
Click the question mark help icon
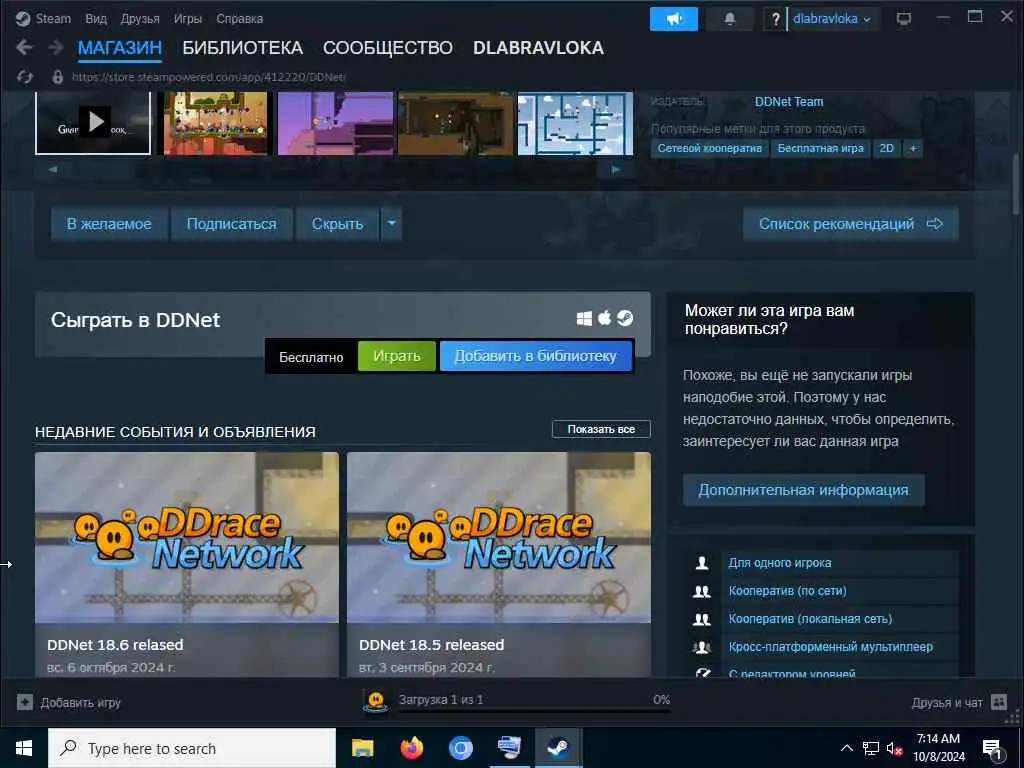775,20
